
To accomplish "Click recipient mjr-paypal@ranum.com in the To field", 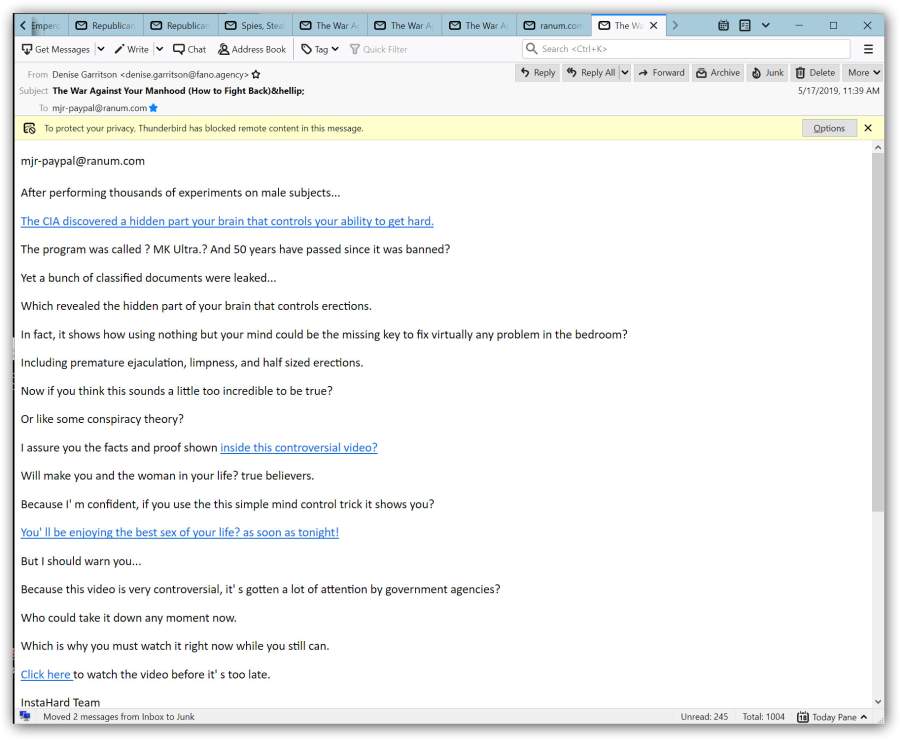I will (99, 108).
